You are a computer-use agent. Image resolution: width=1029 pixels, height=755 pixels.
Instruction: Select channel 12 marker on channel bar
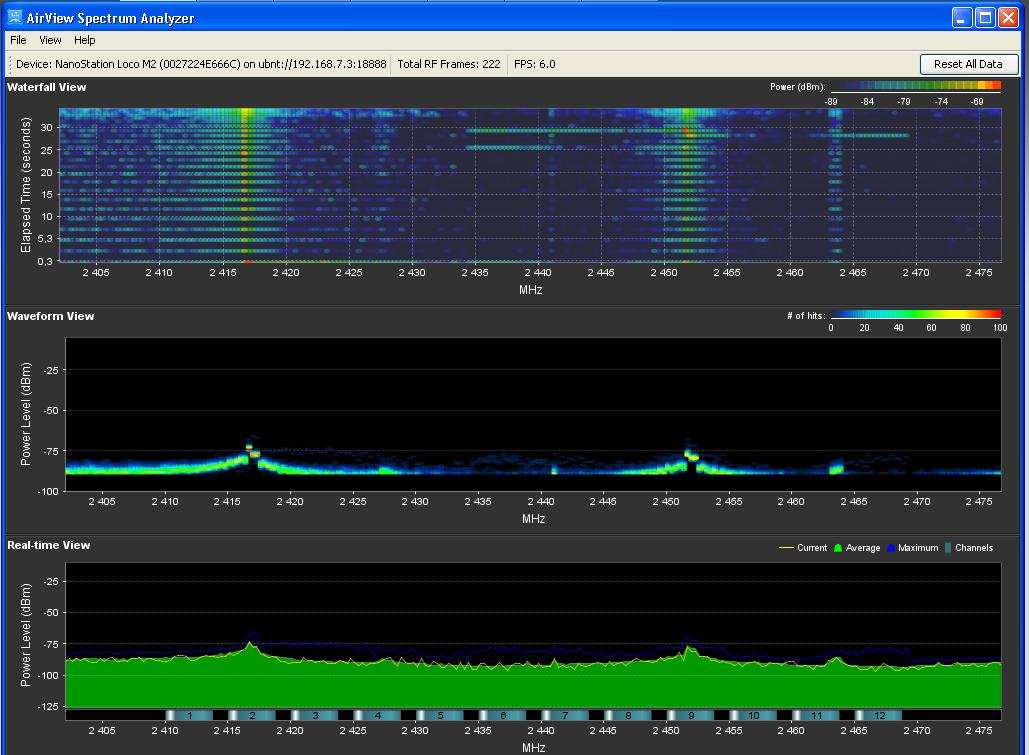pyautogui.click(x=879, y=716)
